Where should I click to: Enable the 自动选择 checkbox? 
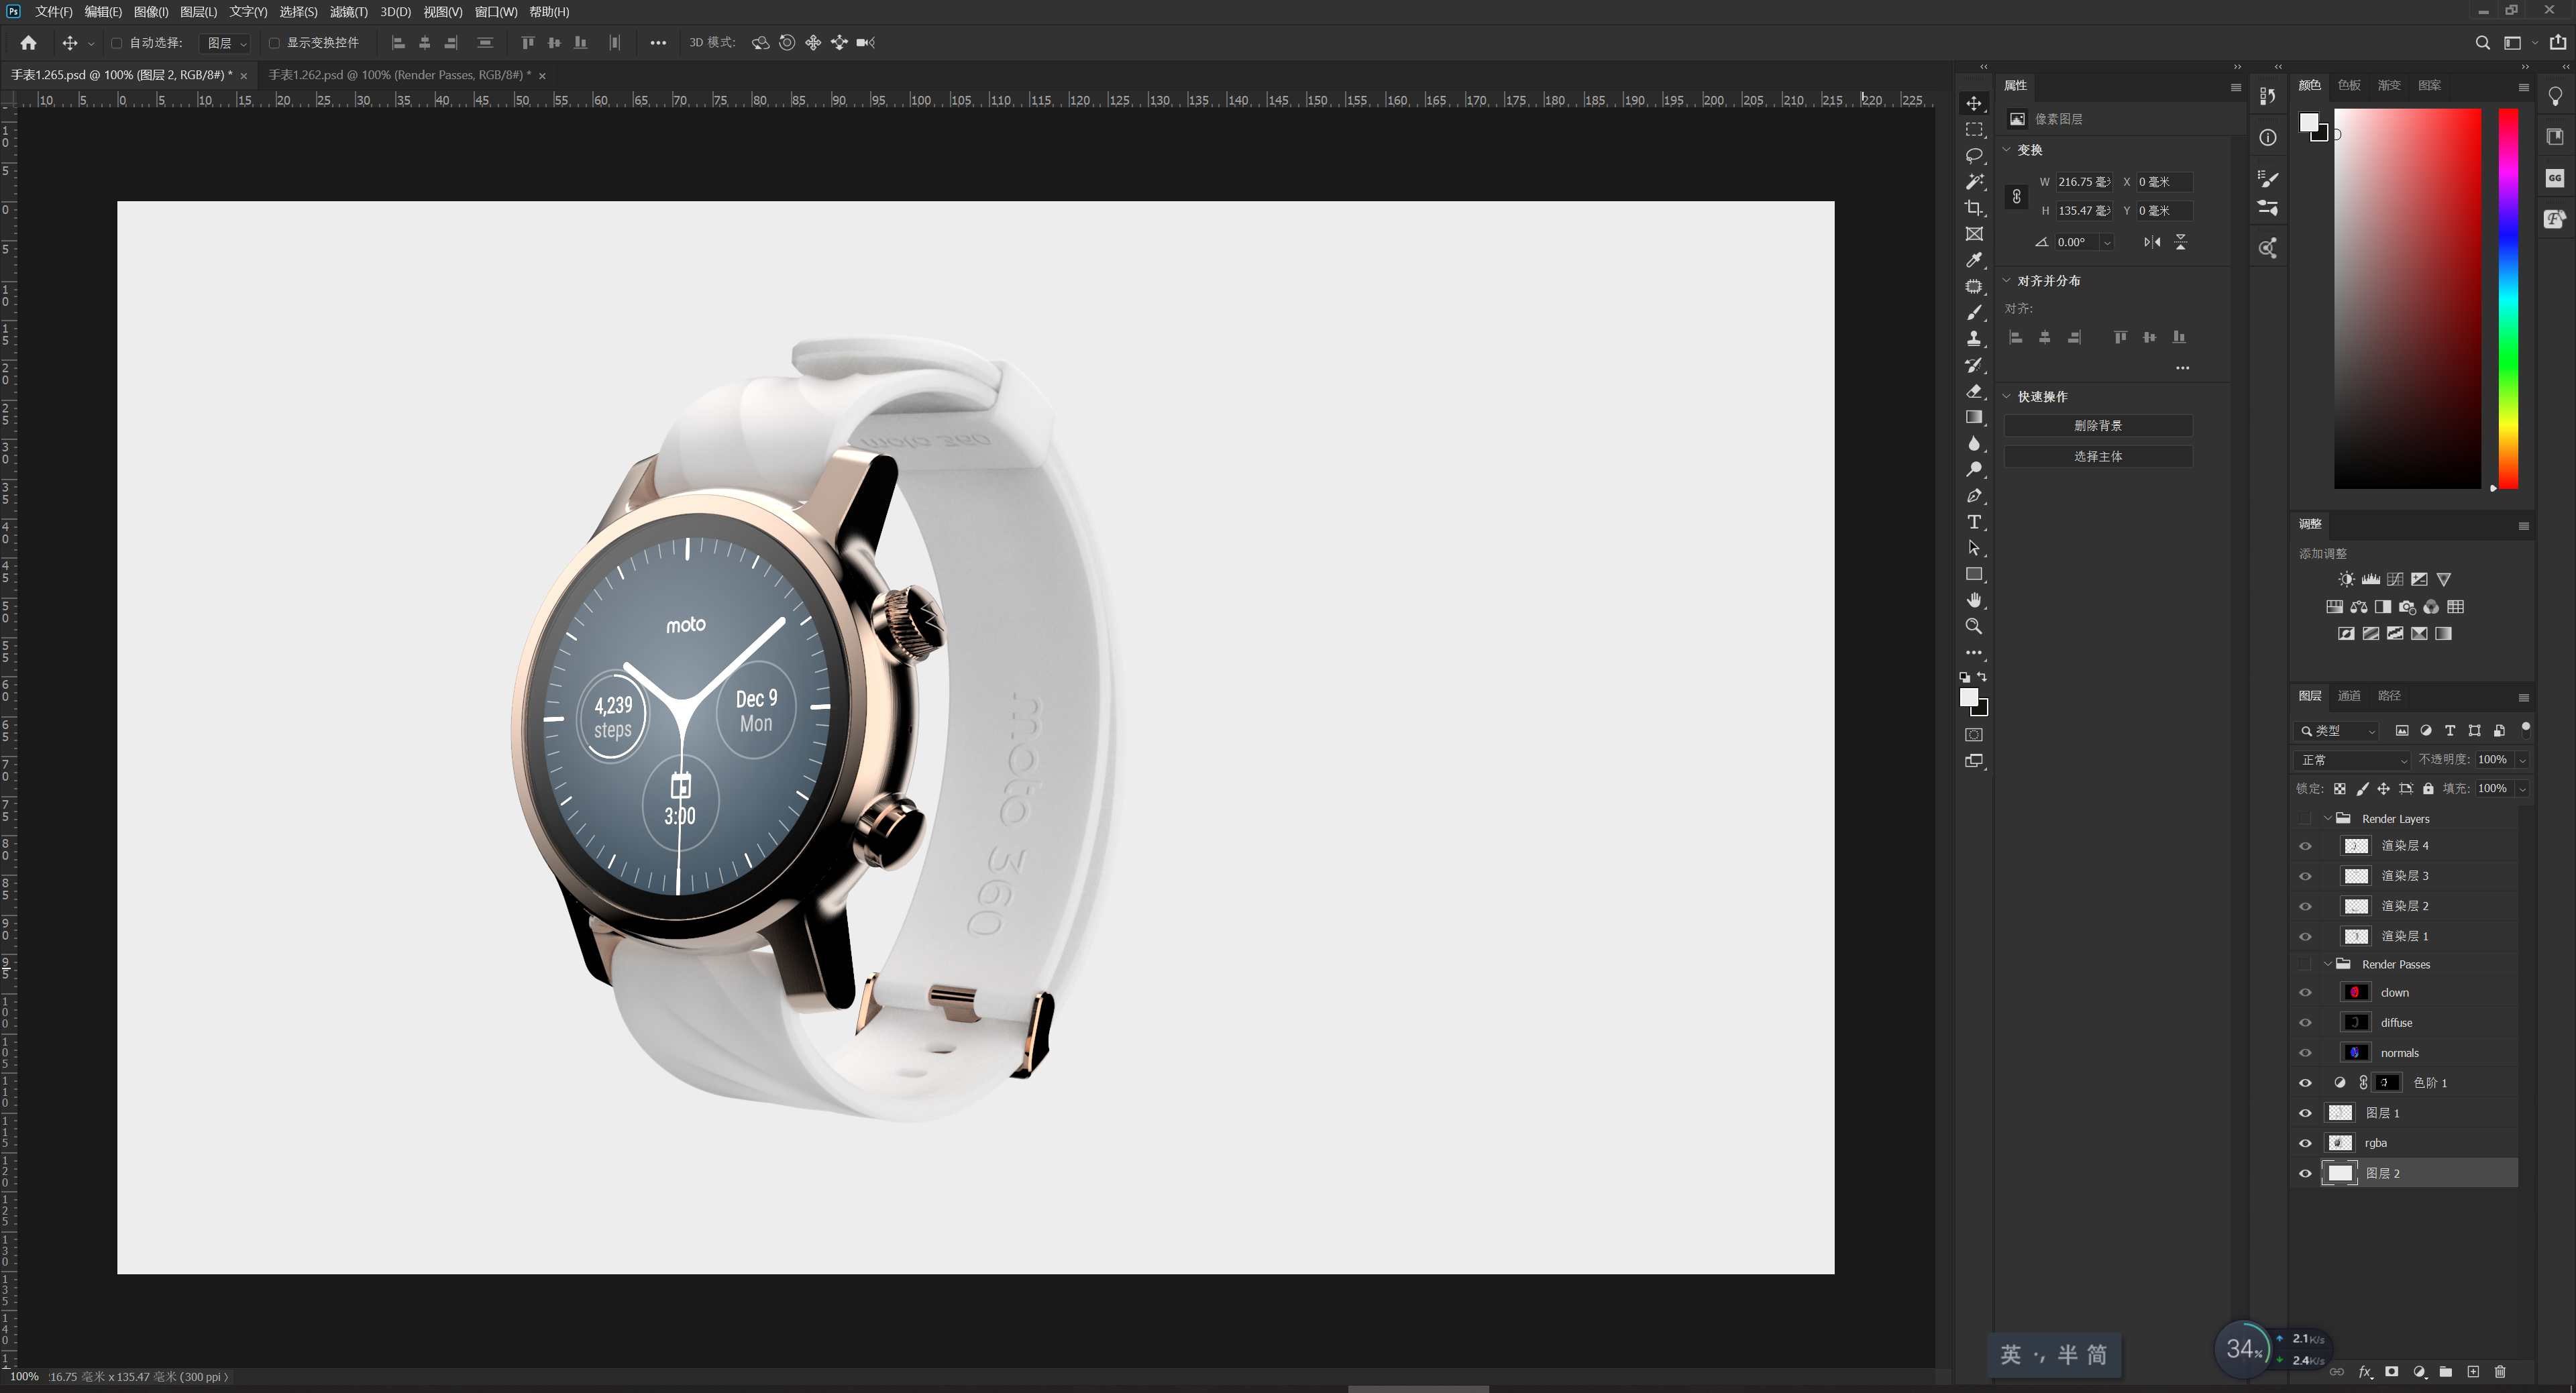pyautogui.click(x=117, y=43)
